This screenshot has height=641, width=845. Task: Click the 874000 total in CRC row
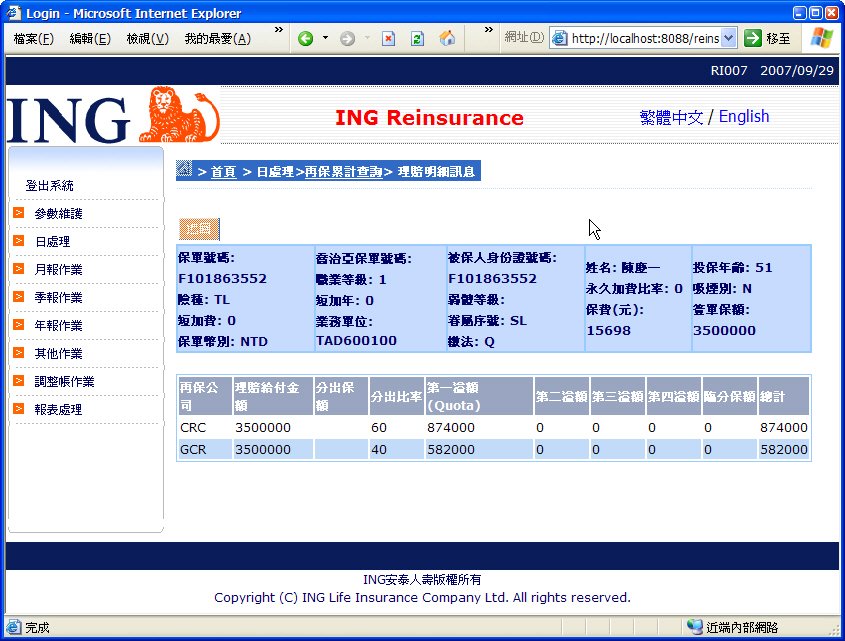pyautogui.click(x=784, y=428)
